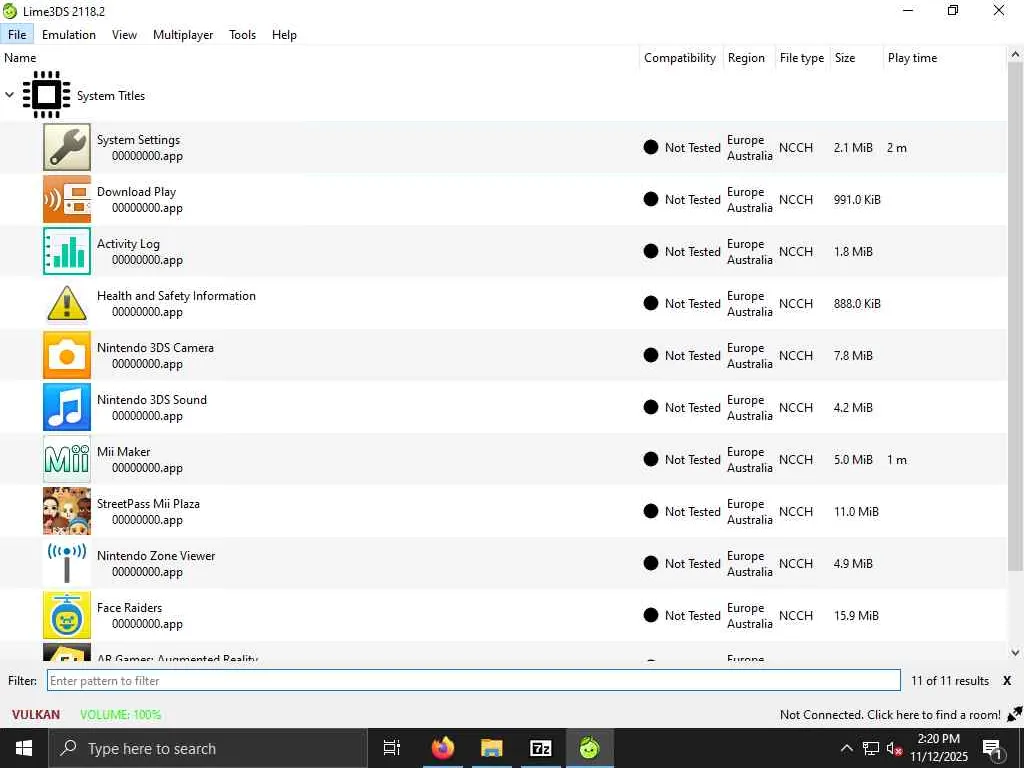The height and width of the screenshot is (768, 1024).
Task: Open the Emulation menu
Action: pyautogui.click(x=69, y=35)
